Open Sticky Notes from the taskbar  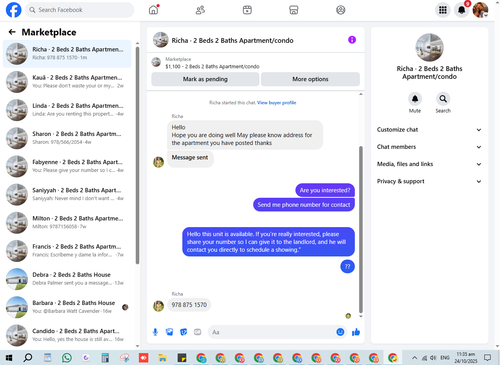[x=182, y=358]
